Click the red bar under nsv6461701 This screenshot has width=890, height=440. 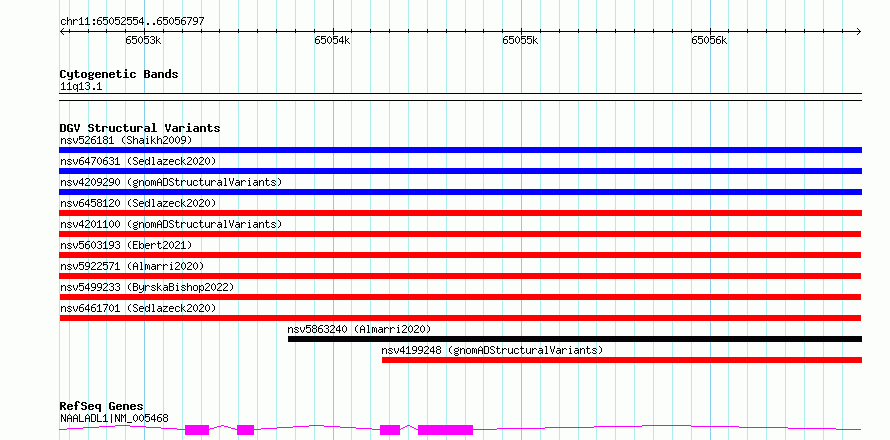tap(460, 318)
